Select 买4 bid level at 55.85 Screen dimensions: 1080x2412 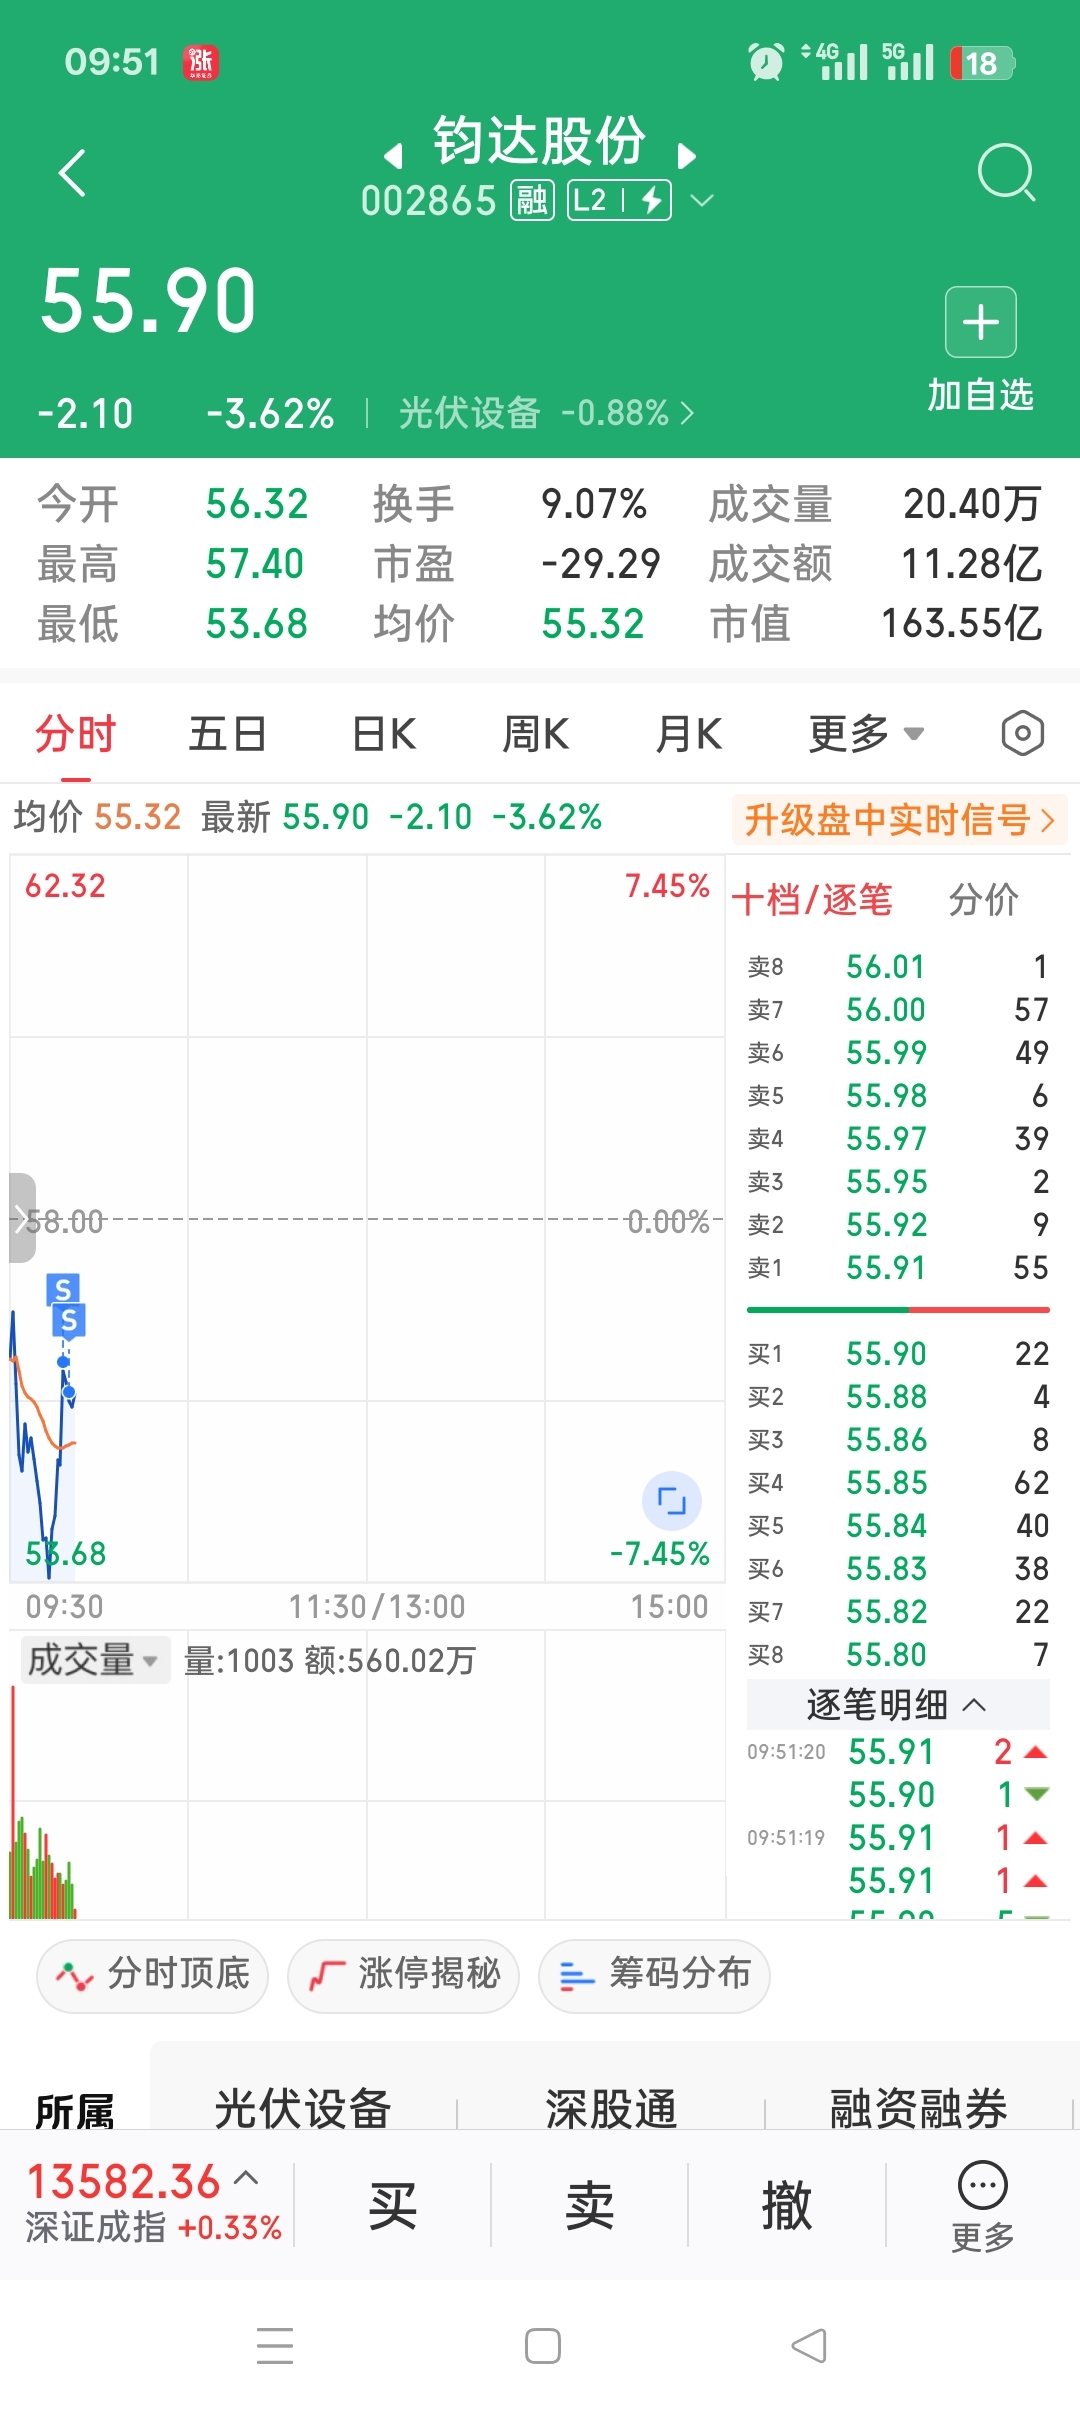pos(898,1483)
